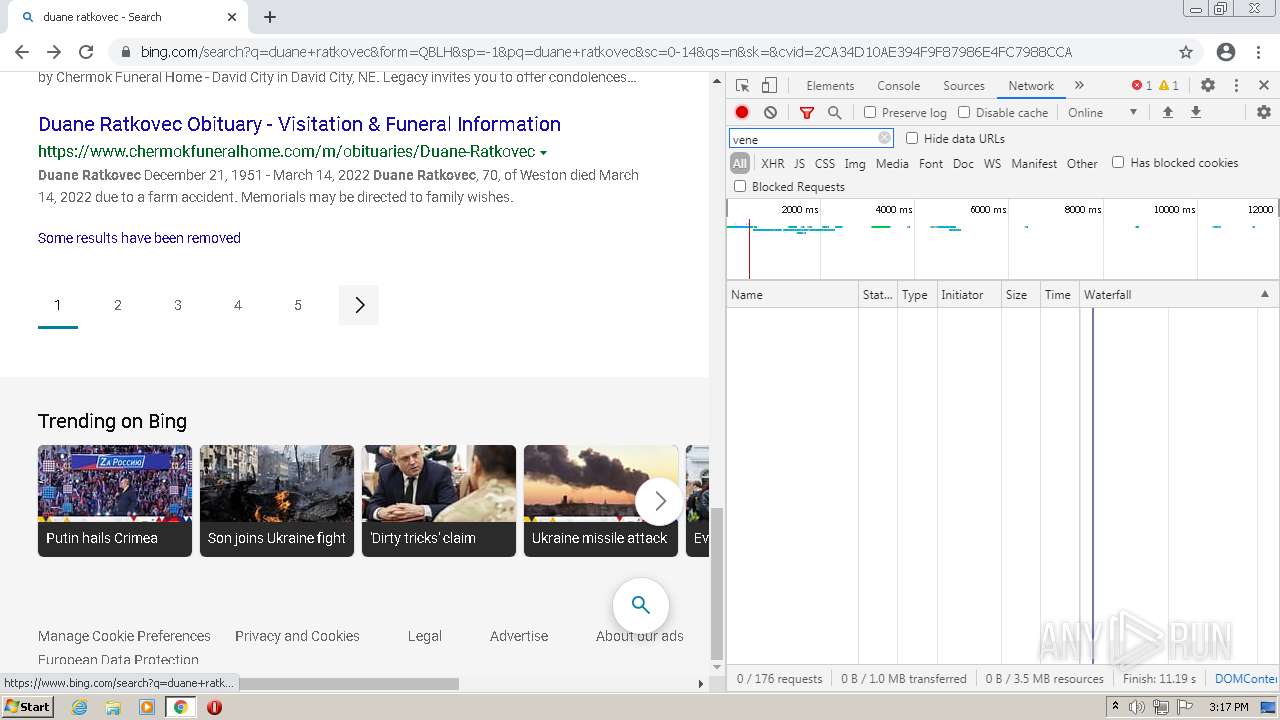Screen dimensions: 1280x720
Task: Select the Network tab
Action: [x=1031, y=86]
